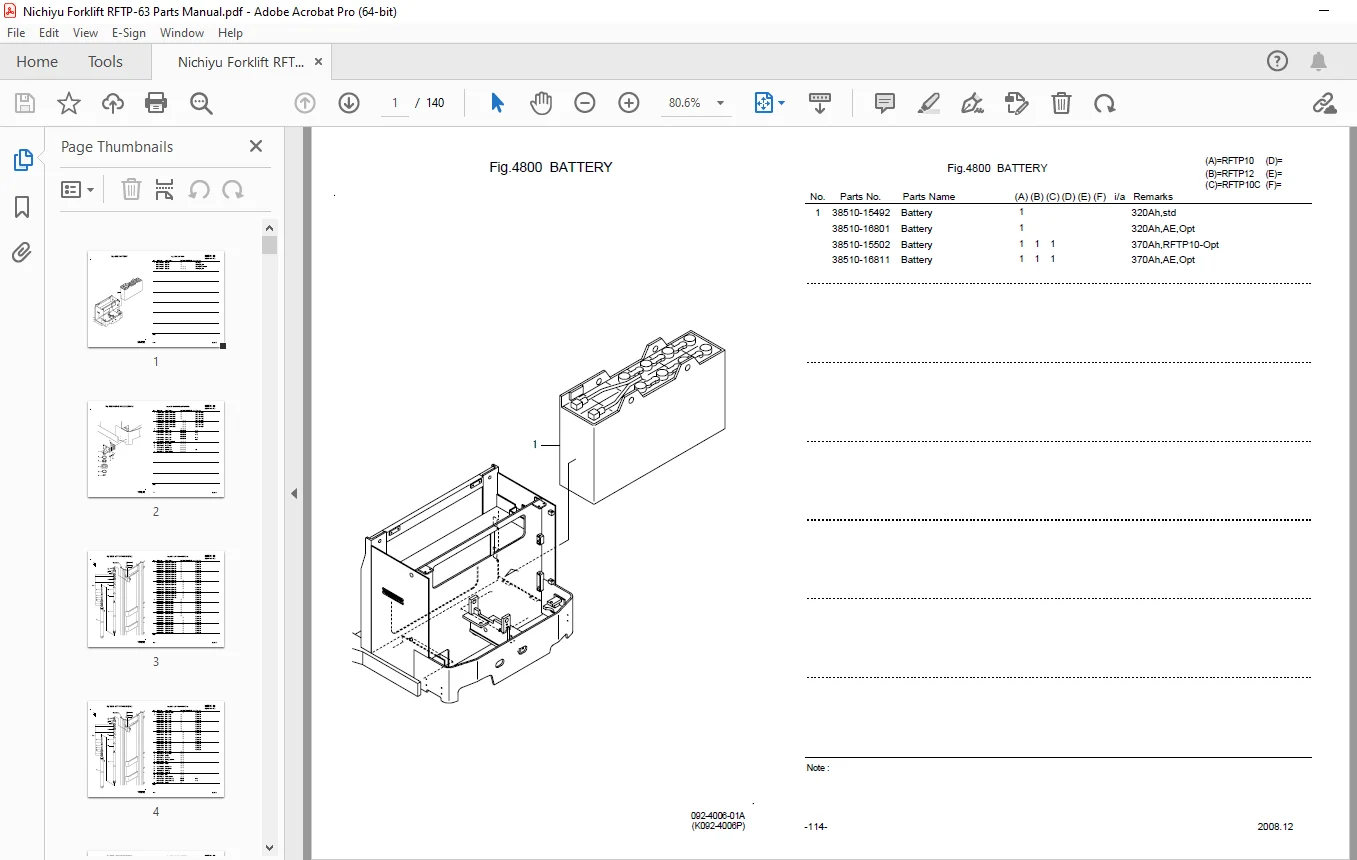Open the zoom level dropdown
This screenshot has height=860, width=1357.
pyautogui.click(x=720, y=103)
